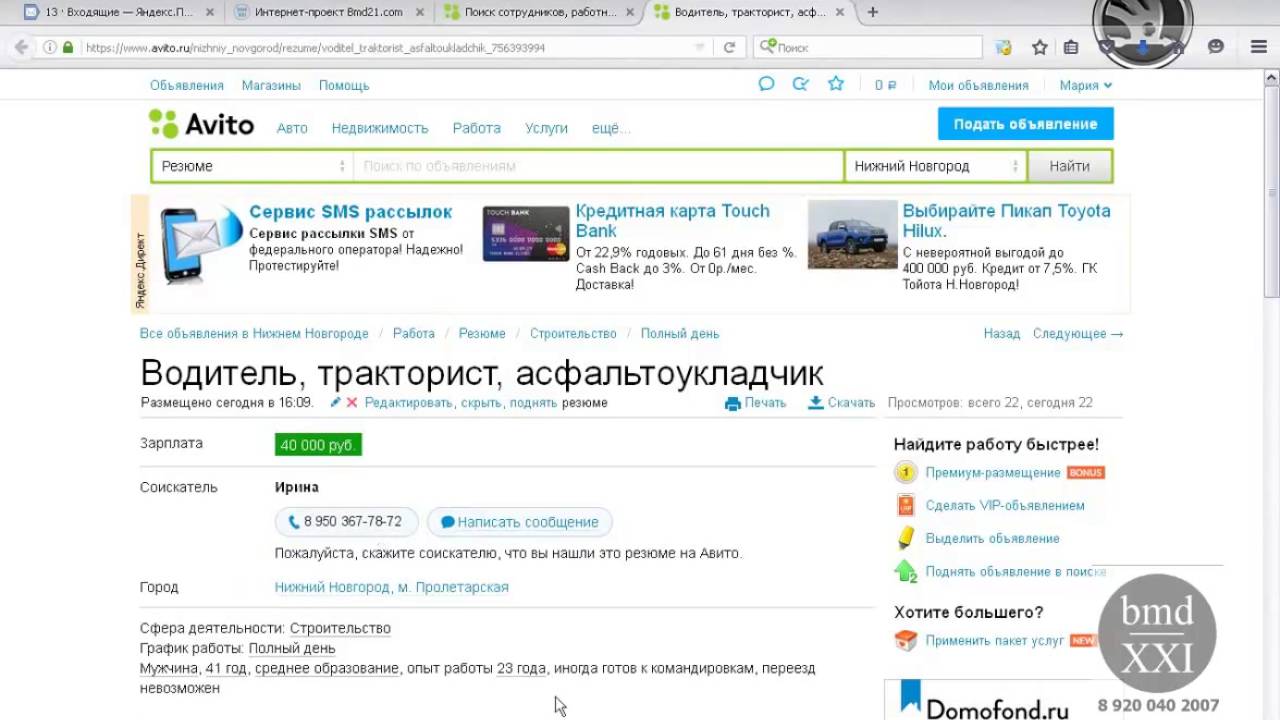
Task: Open Firefox hamburger menu
Action: (x=1259, y=47)
